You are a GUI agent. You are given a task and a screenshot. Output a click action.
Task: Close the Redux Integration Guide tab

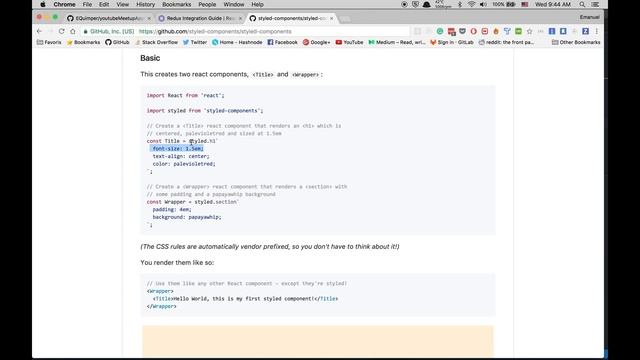pyautogui.click(x=240, y=18)
